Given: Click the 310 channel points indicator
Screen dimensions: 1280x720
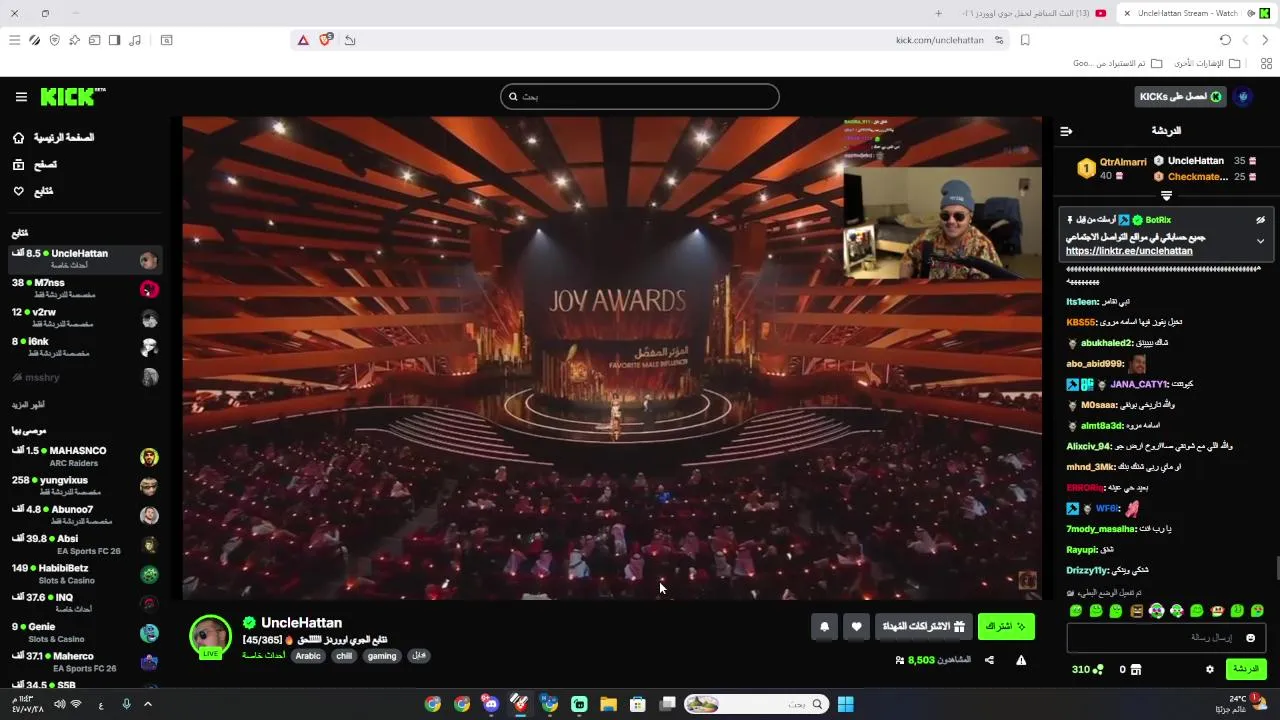Looking at the screenshot, I should (x=1087, y=669).
